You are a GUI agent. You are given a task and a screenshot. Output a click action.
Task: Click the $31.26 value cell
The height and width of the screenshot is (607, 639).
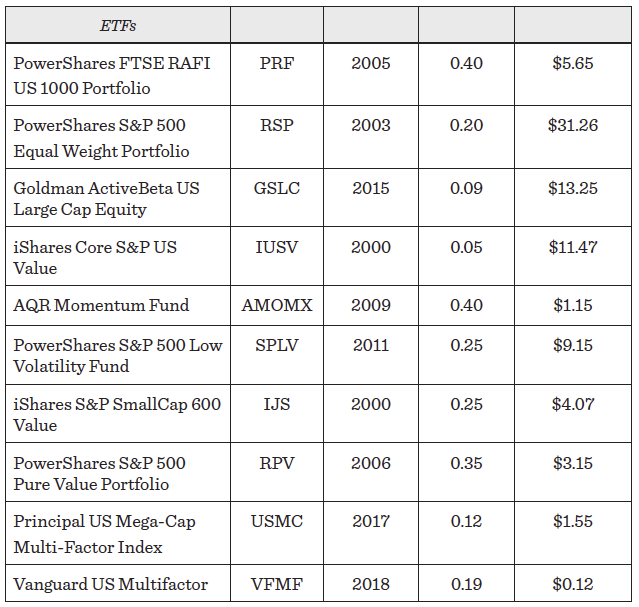pyautogui.click(x=573, y=126)
